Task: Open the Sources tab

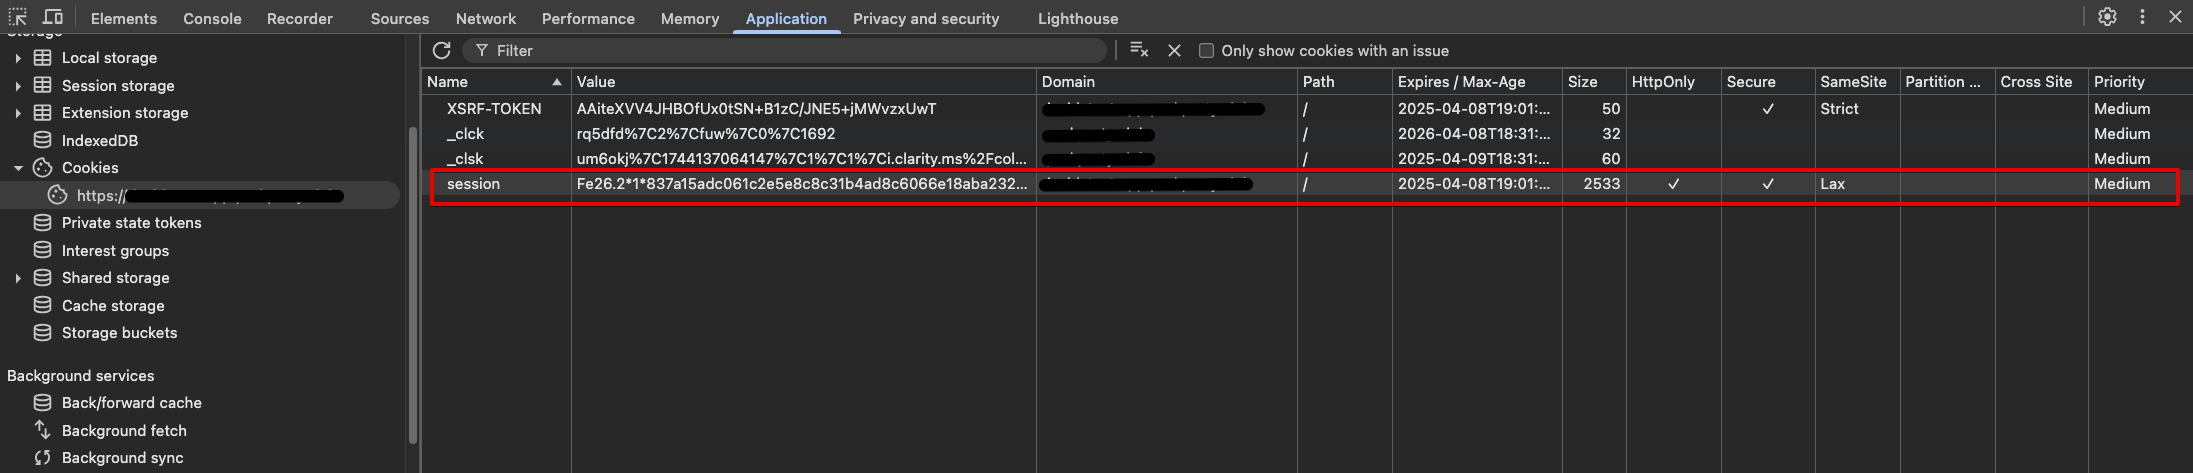Action: click(400, 18)
